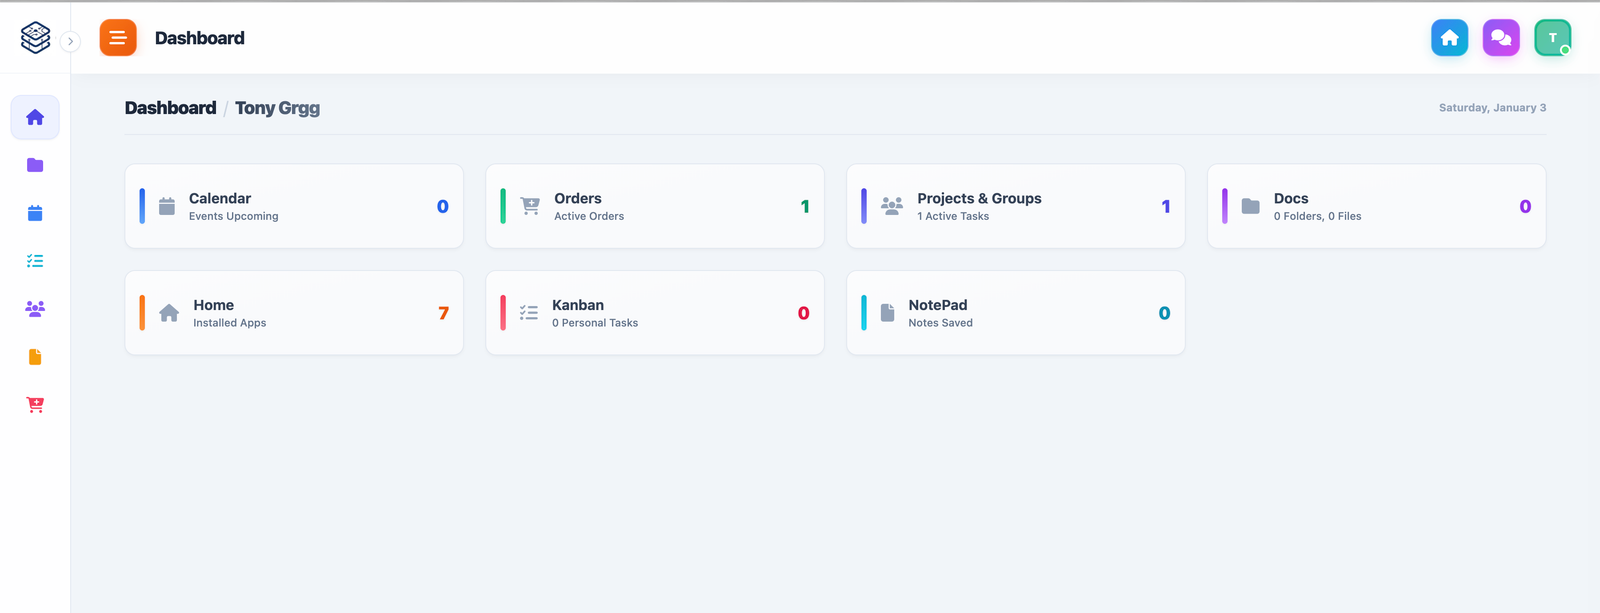
Task: Click the Notes Saved subtitle
Action: click(940, 323)
